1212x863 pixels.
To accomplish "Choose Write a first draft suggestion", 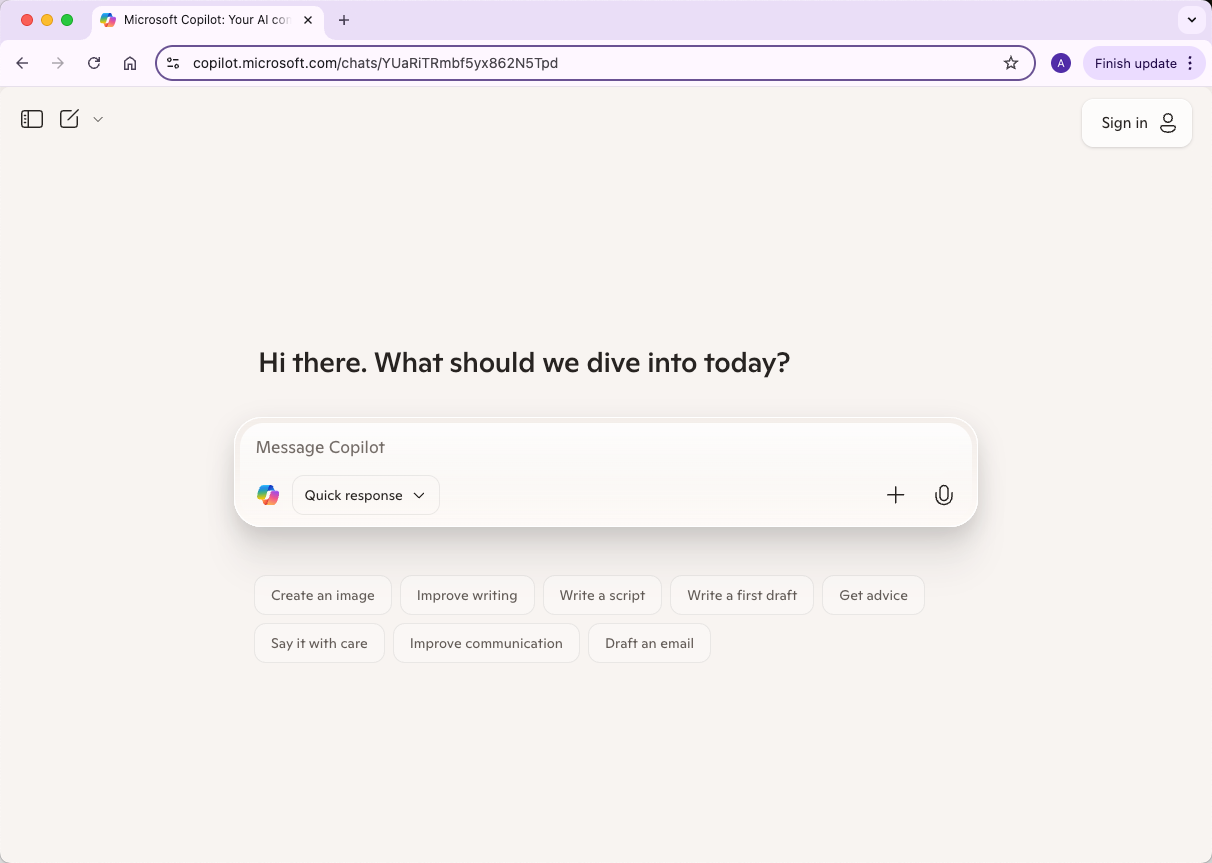I will pos(742,595).
